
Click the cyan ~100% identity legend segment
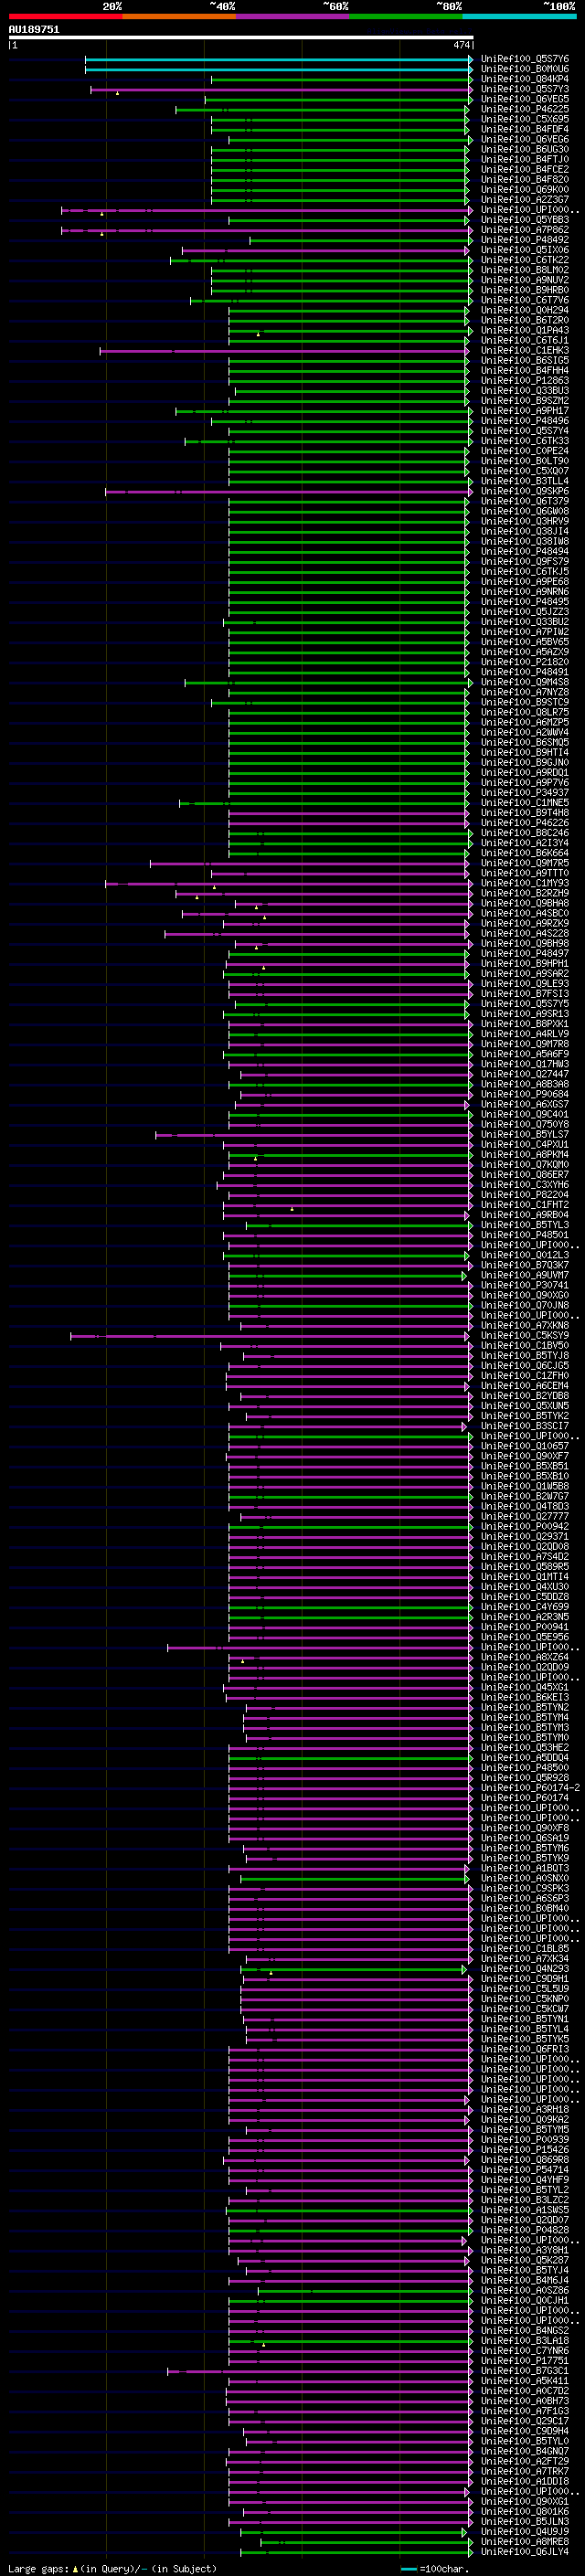tap(519, 17)
